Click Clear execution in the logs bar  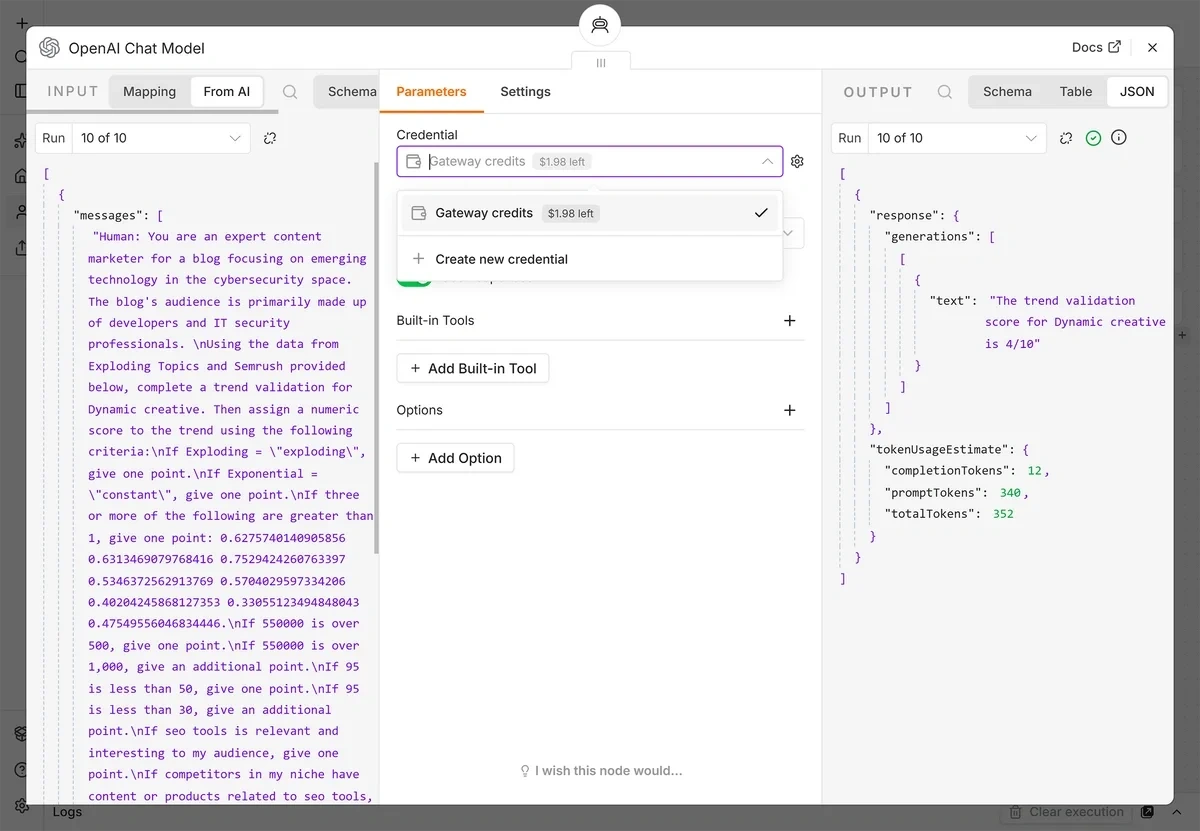tap(1077, 812)
